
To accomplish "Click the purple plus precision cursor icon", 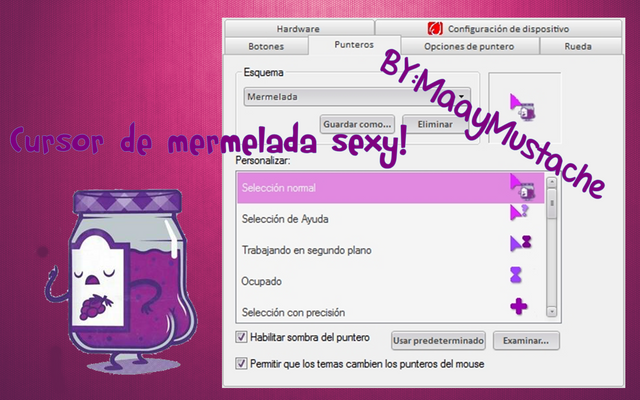I will (x=518, y=306).
